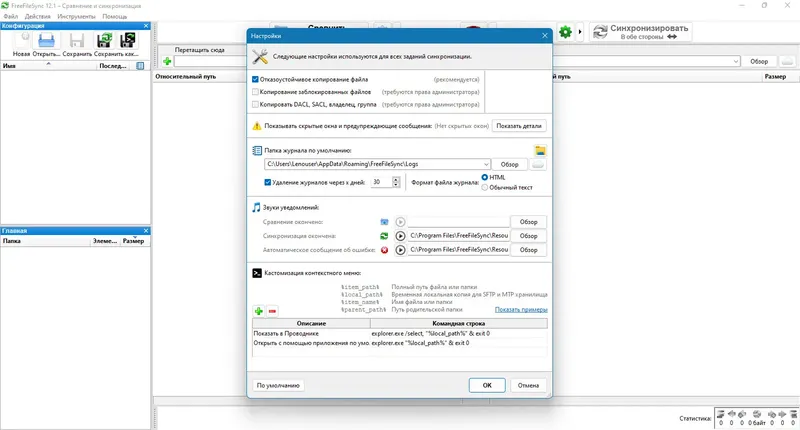The image size is (800, 430).
Task: Play the Синхронизация окончена sound
Action: pyautogui.click(x=400, y=236)
